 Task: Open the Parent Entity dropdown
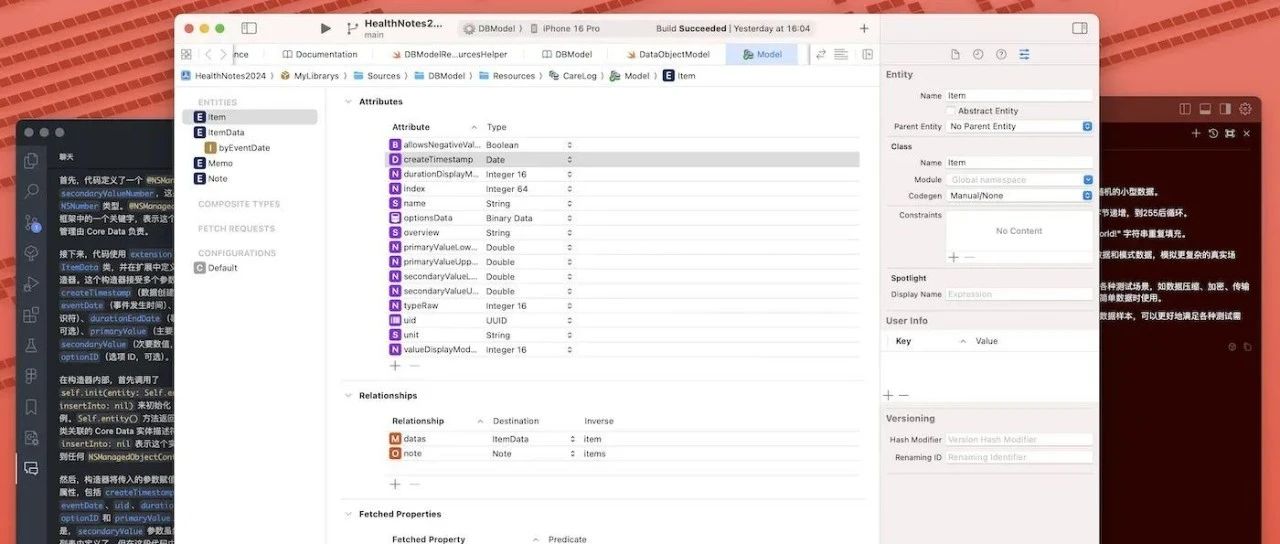click(x=1019, y=126)
